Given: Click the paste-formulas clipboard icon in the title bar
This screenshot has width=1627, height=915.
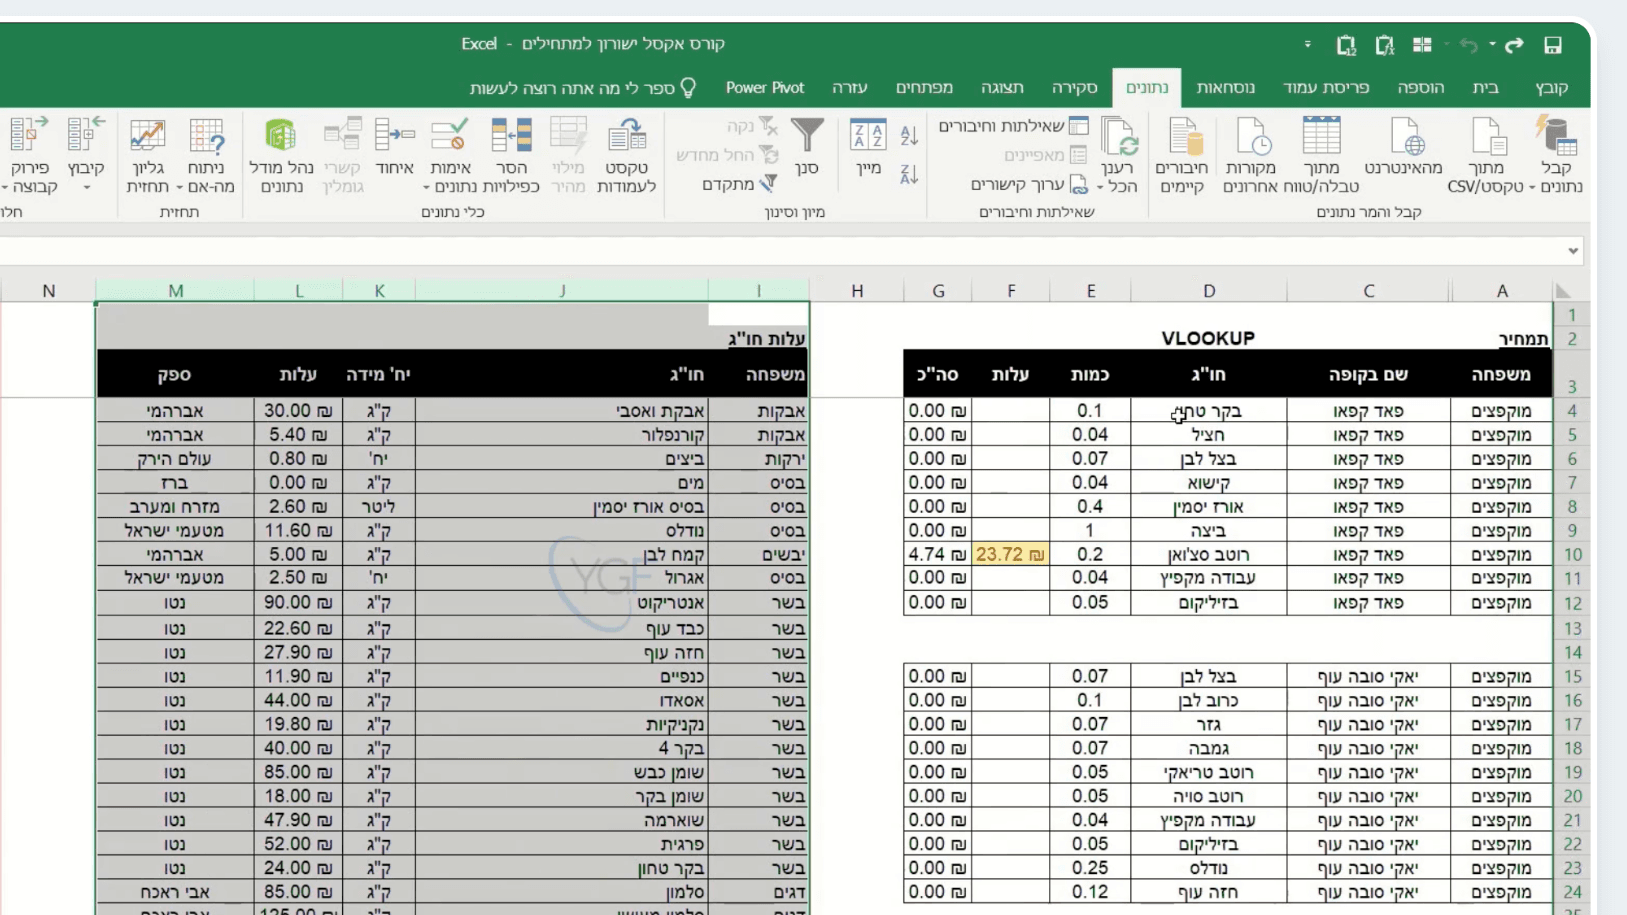Looking at the screenshot, I should (1384, 45).
